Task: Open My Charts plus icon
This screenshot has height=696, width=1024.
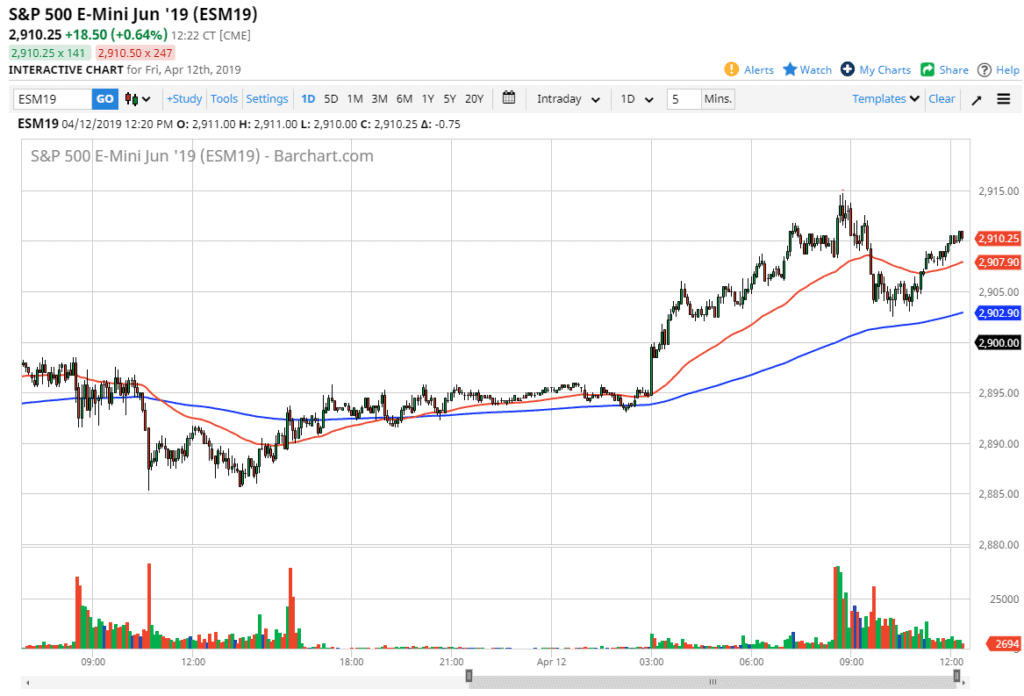Action: click(847, 70)
